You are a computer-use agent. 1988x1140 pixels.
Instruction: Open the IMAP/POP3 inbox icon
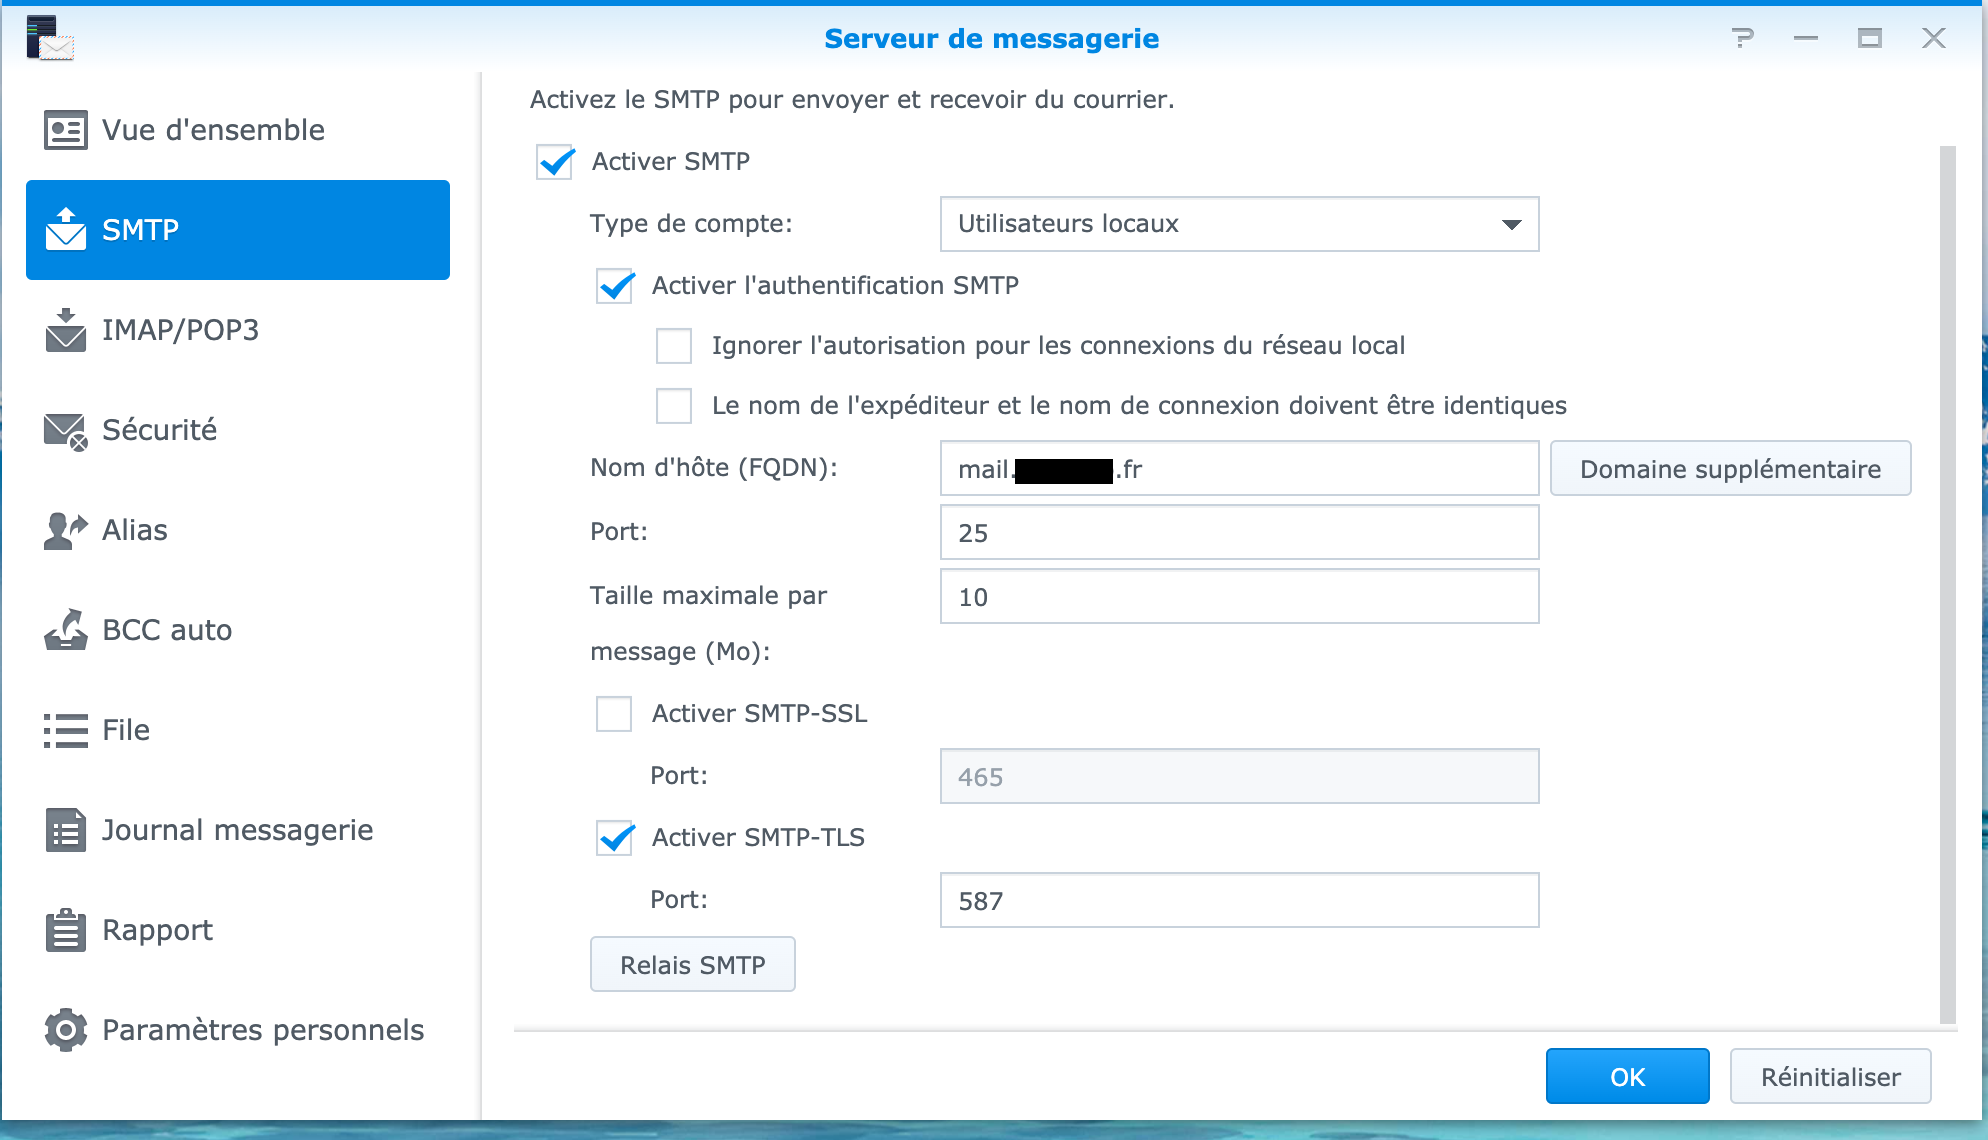(x=66, y=330)
